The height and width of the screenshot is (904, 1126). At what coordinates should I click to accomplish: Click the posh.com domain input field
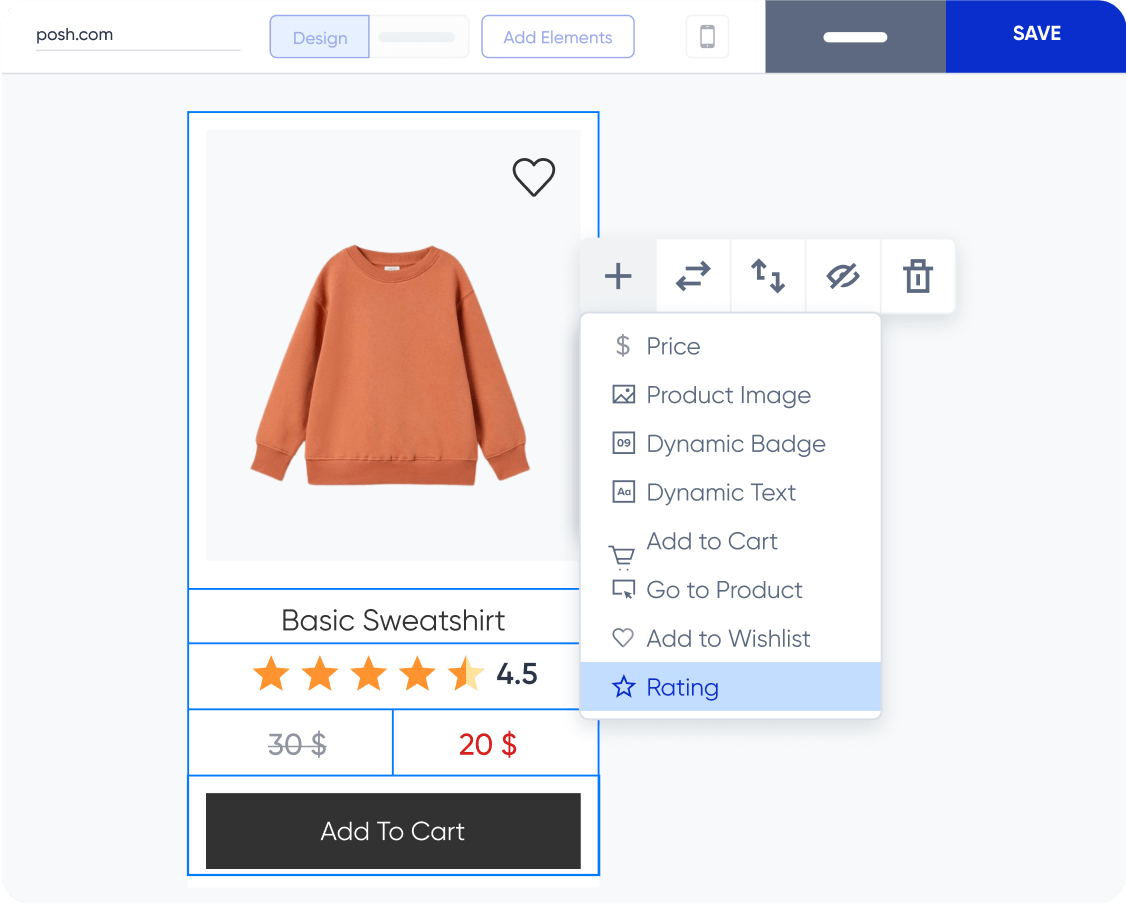[x=137, y=35]
